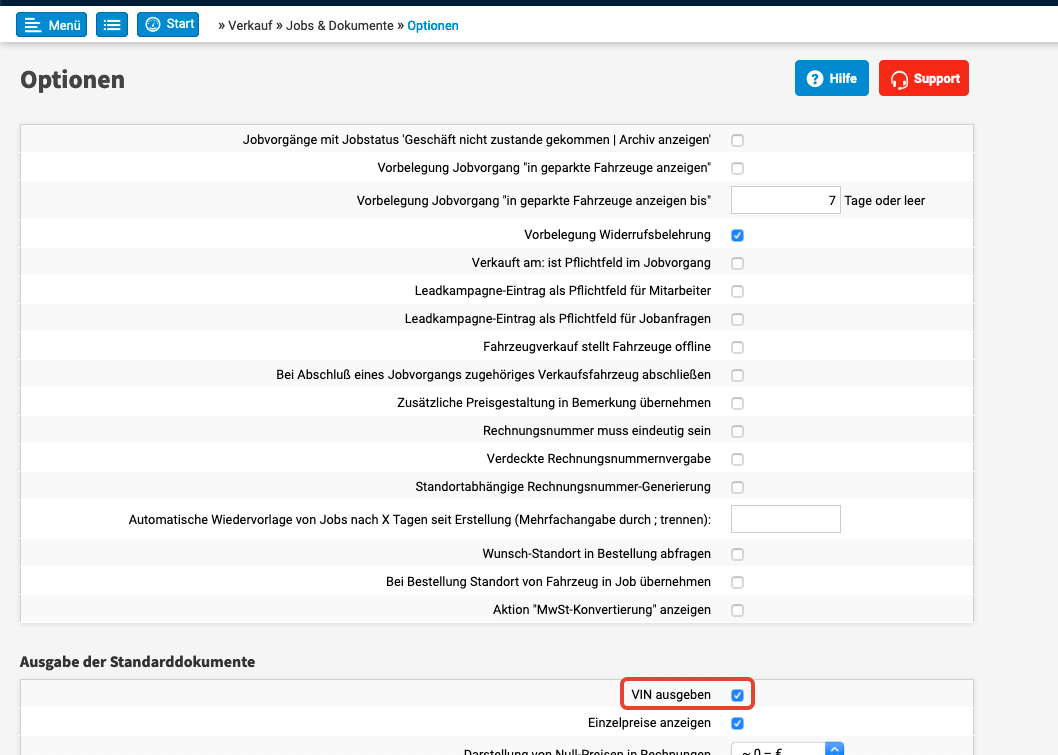Focus the Automatische Wiedervorlage input field
Image resolution: width=1058 pixels, height=755 pixels.
point(785,520)
